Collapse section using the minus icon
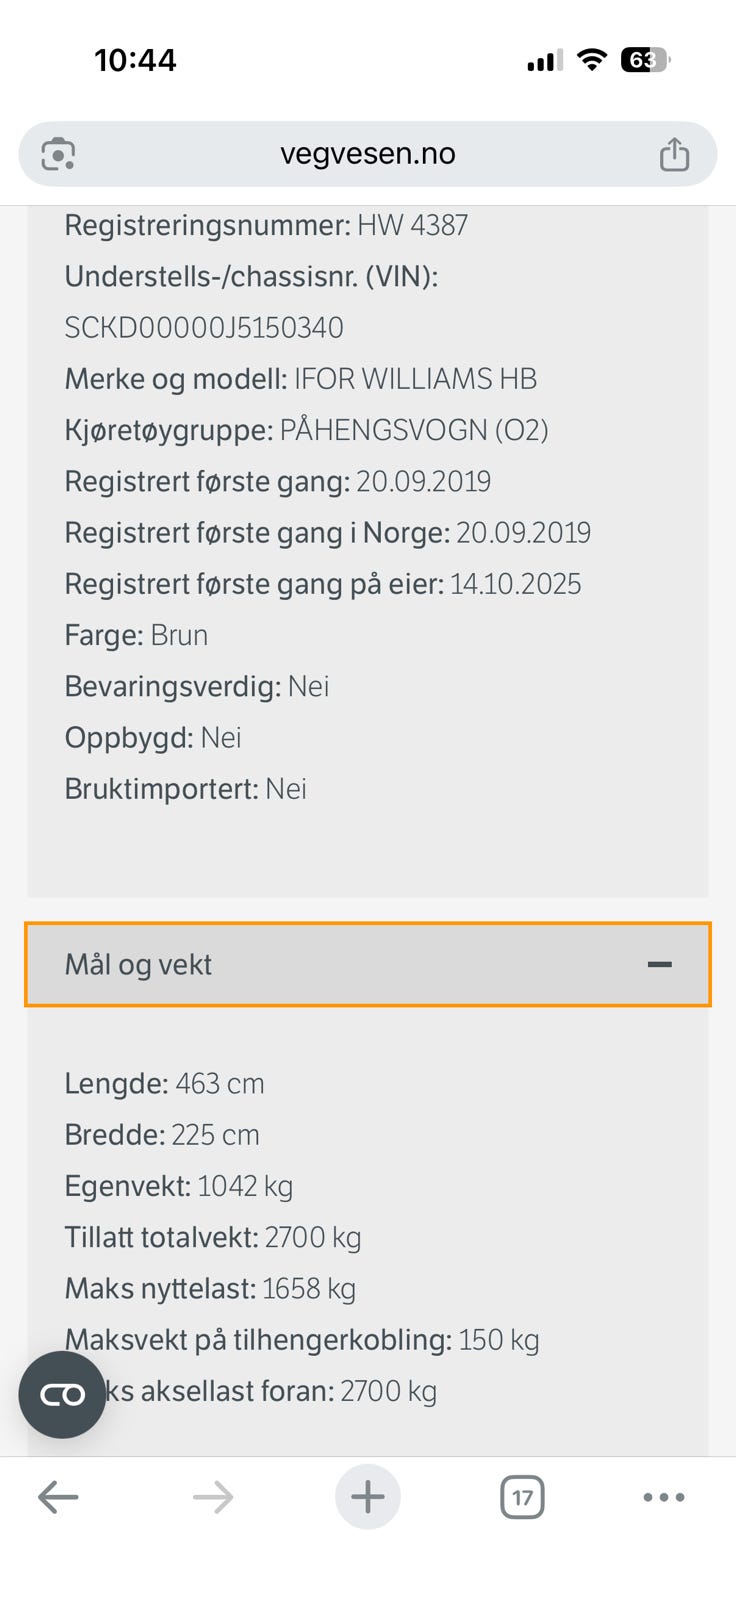Screen dimensions: 736x1600 tap(659, 964)
